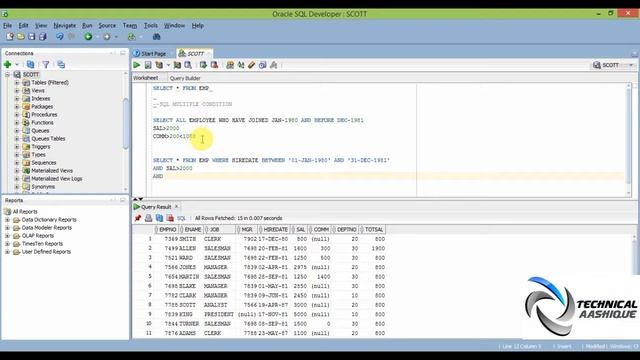Click the SQL Tuning Advisor icon

pos(188,65)
